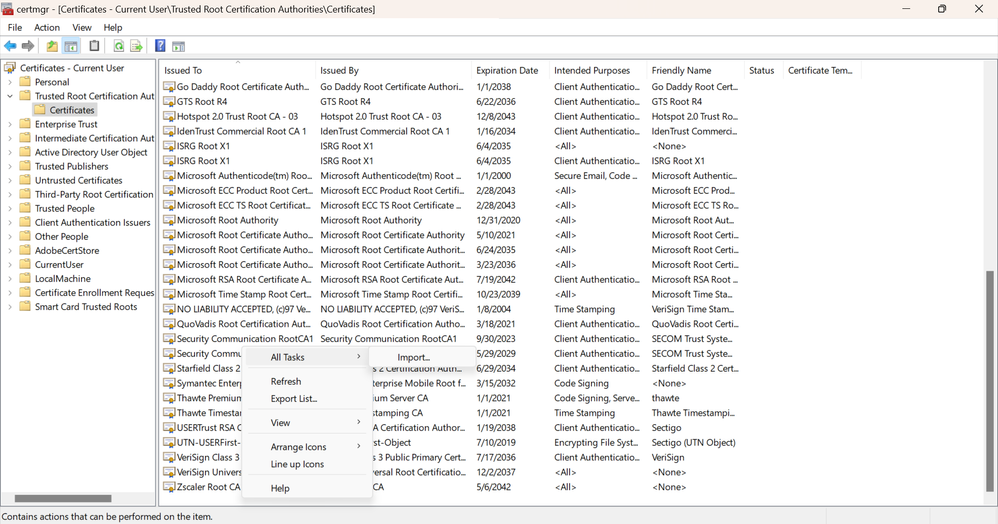This screenshot has height=524, width=998.
Task: Expand the Trusted People tree node
Action: 10,208
